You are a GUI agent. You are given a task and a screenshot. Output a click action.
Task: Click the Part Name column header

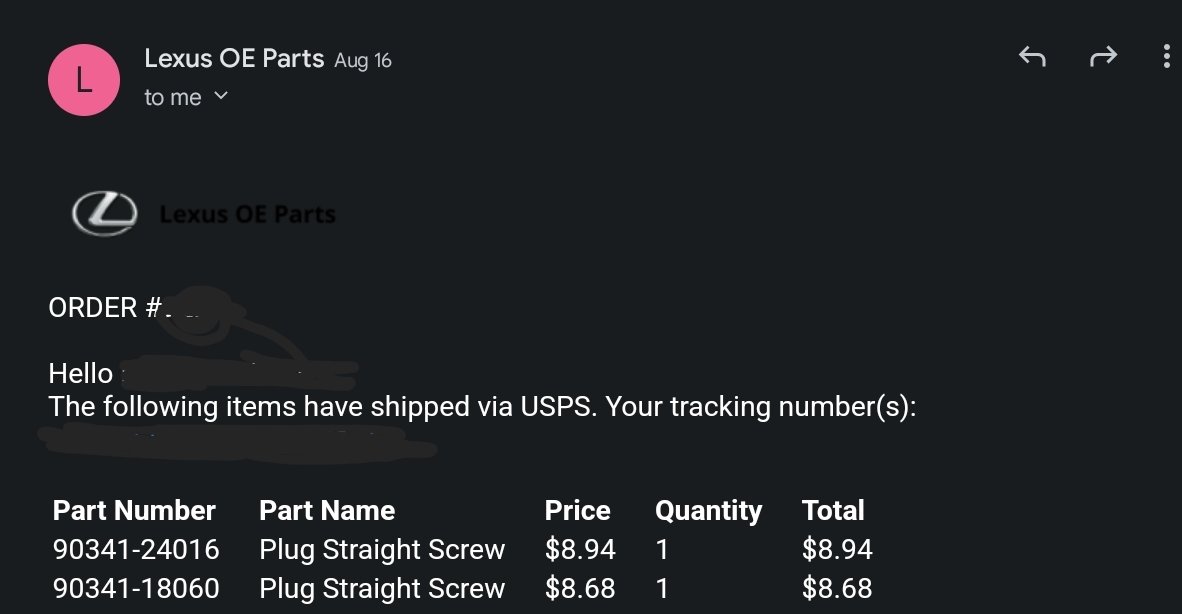point(327,510)
